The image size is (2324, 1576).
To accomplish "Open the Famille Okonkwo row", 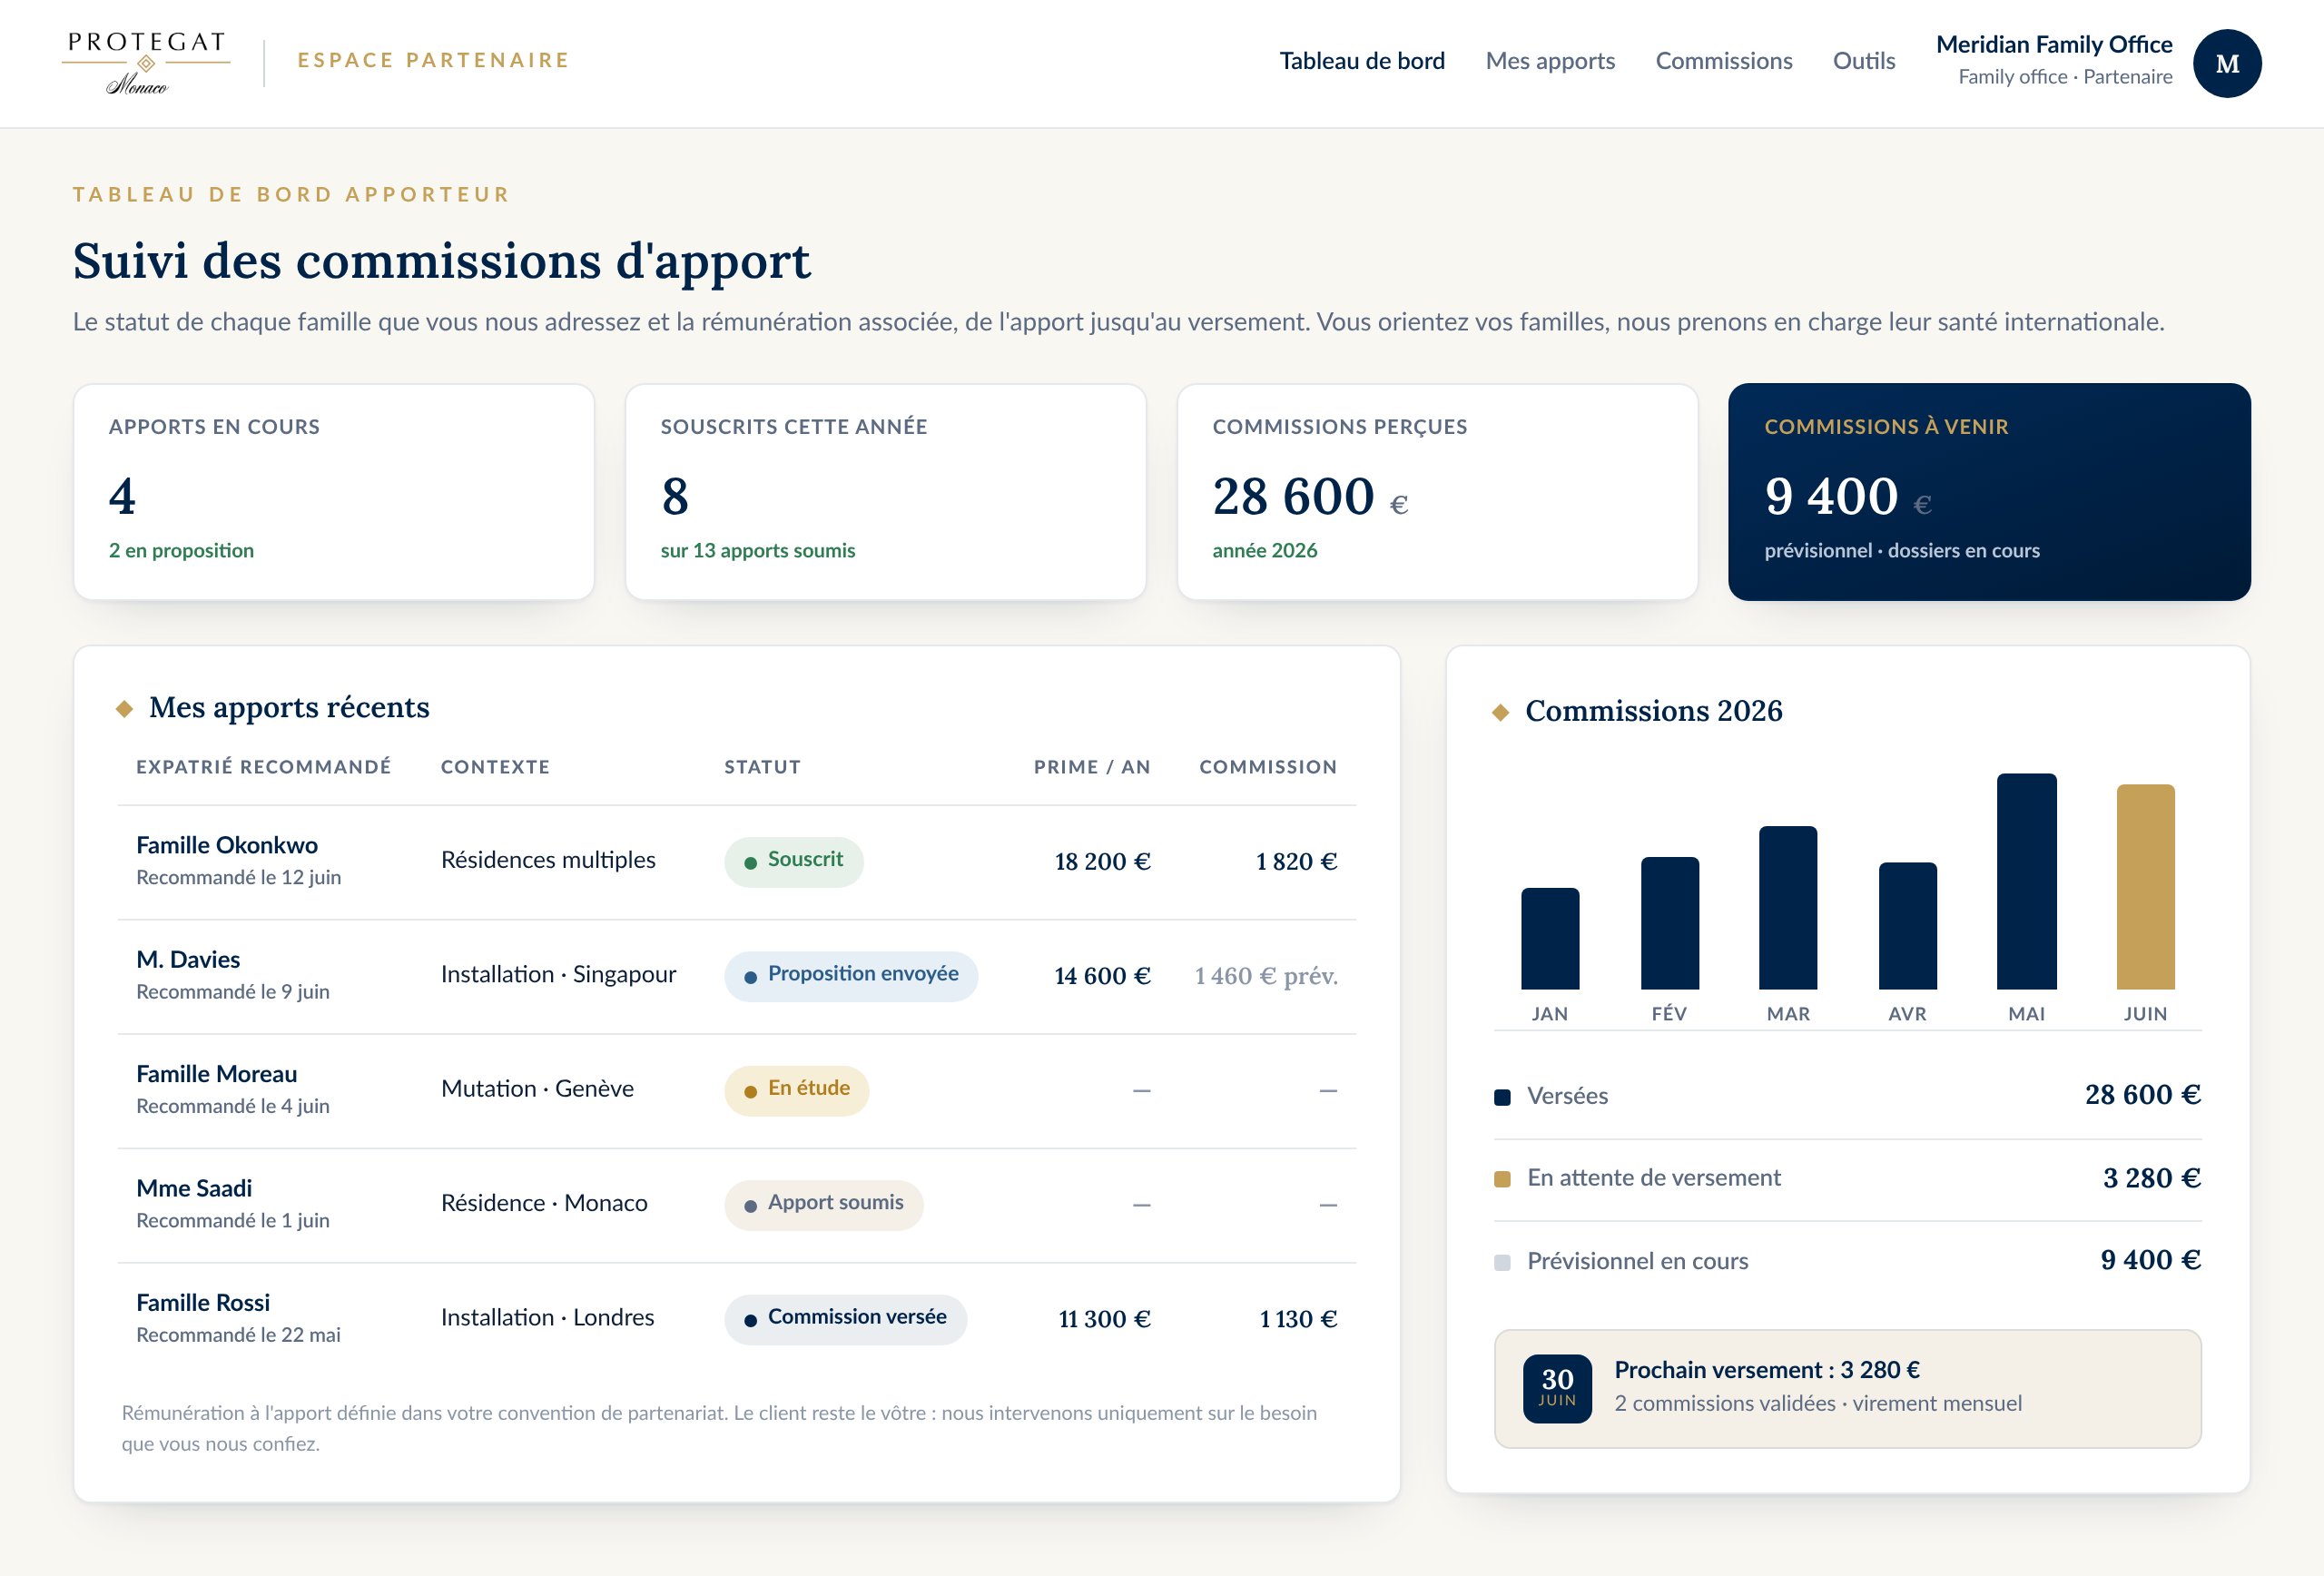I will pos(737,862).
